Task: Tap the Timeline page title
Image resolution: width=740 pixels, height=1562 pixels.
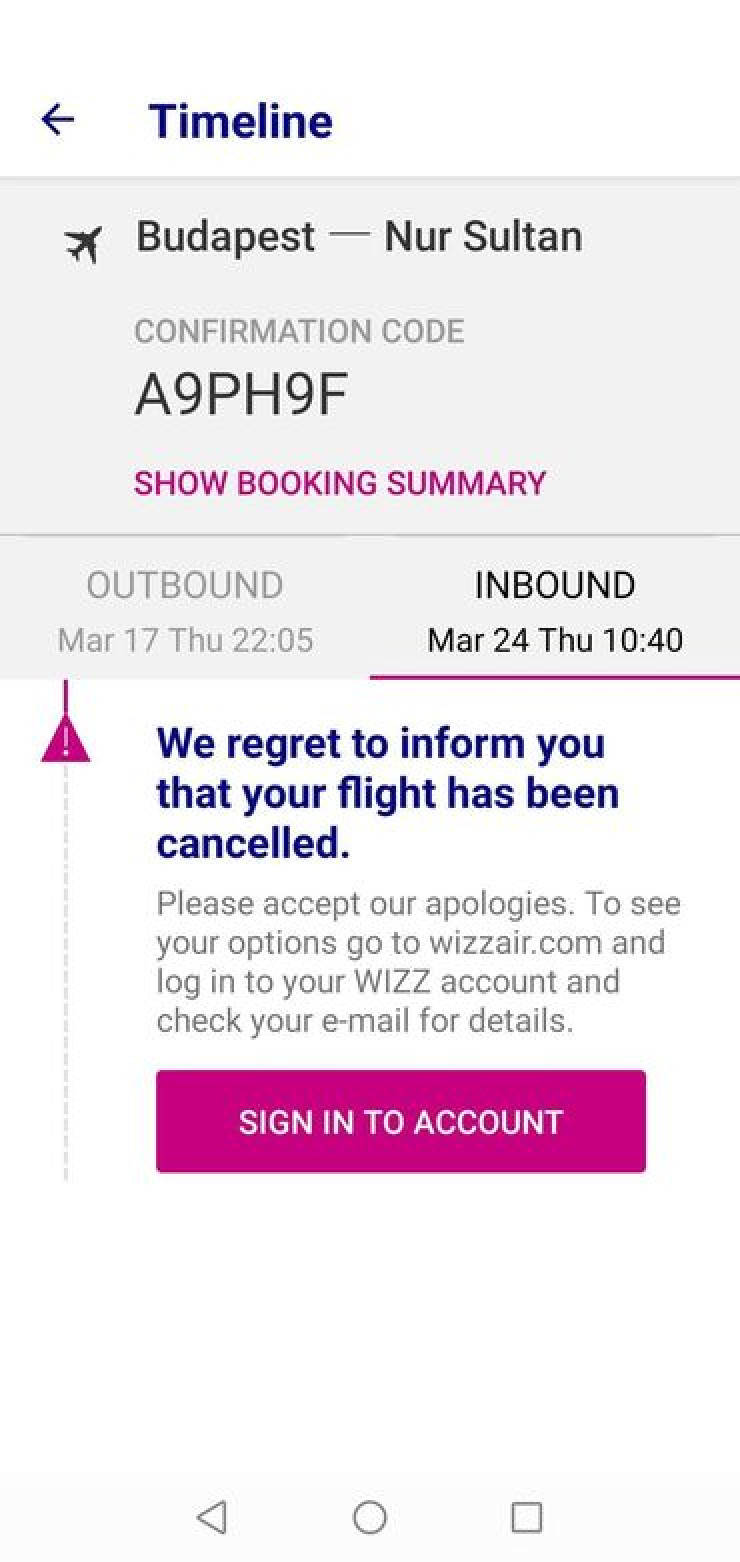Action: tap(241, 121)
